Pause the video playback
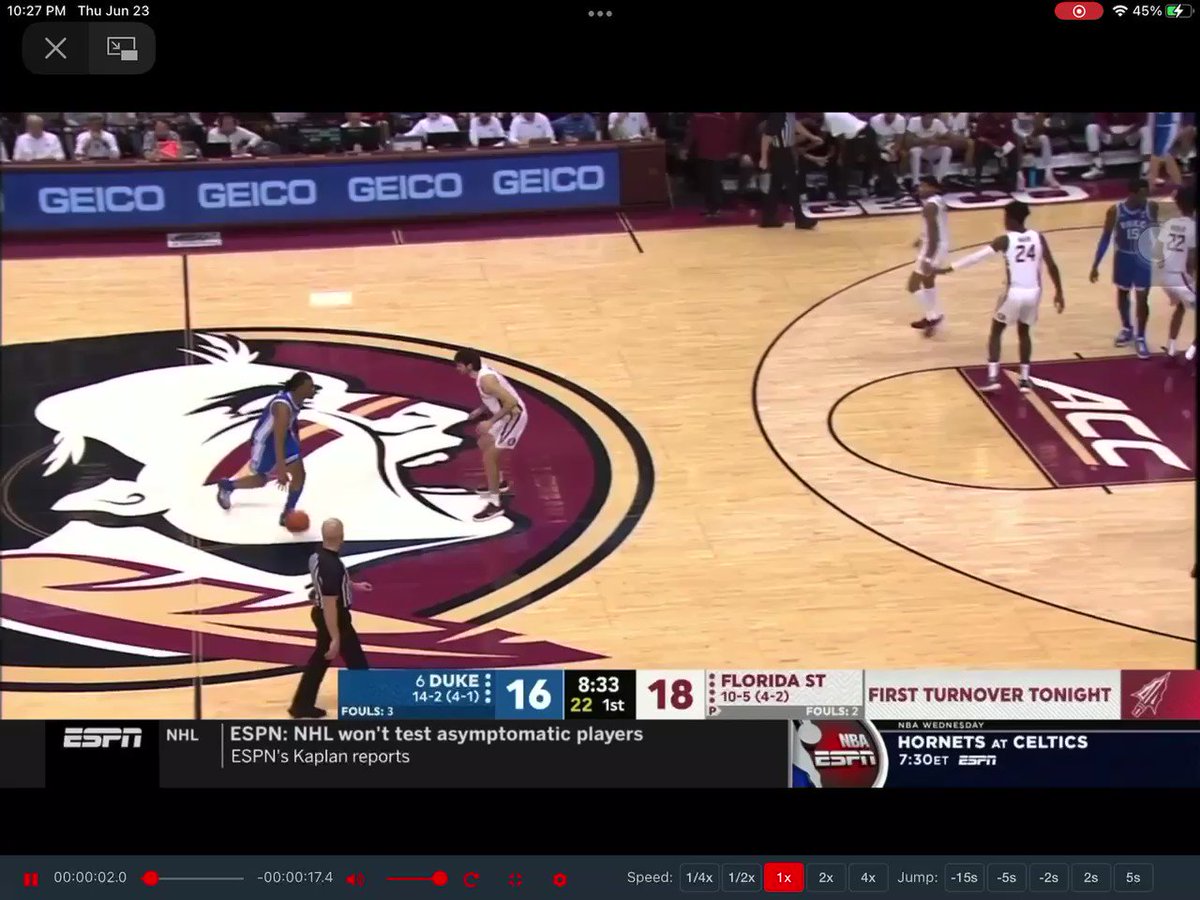1200x900 pixels. (30, 879)
